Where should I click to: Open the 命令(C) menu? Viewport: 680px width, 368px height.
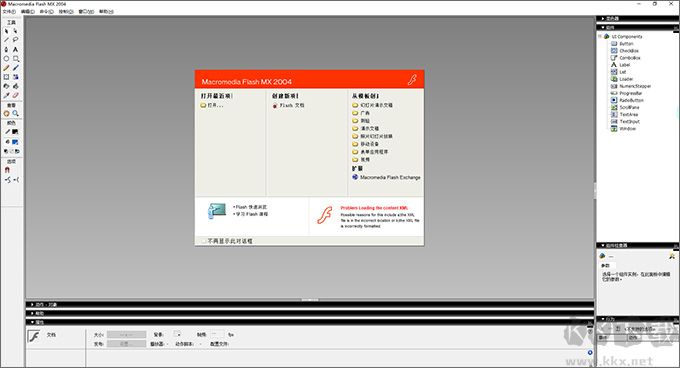pos(47,12)
